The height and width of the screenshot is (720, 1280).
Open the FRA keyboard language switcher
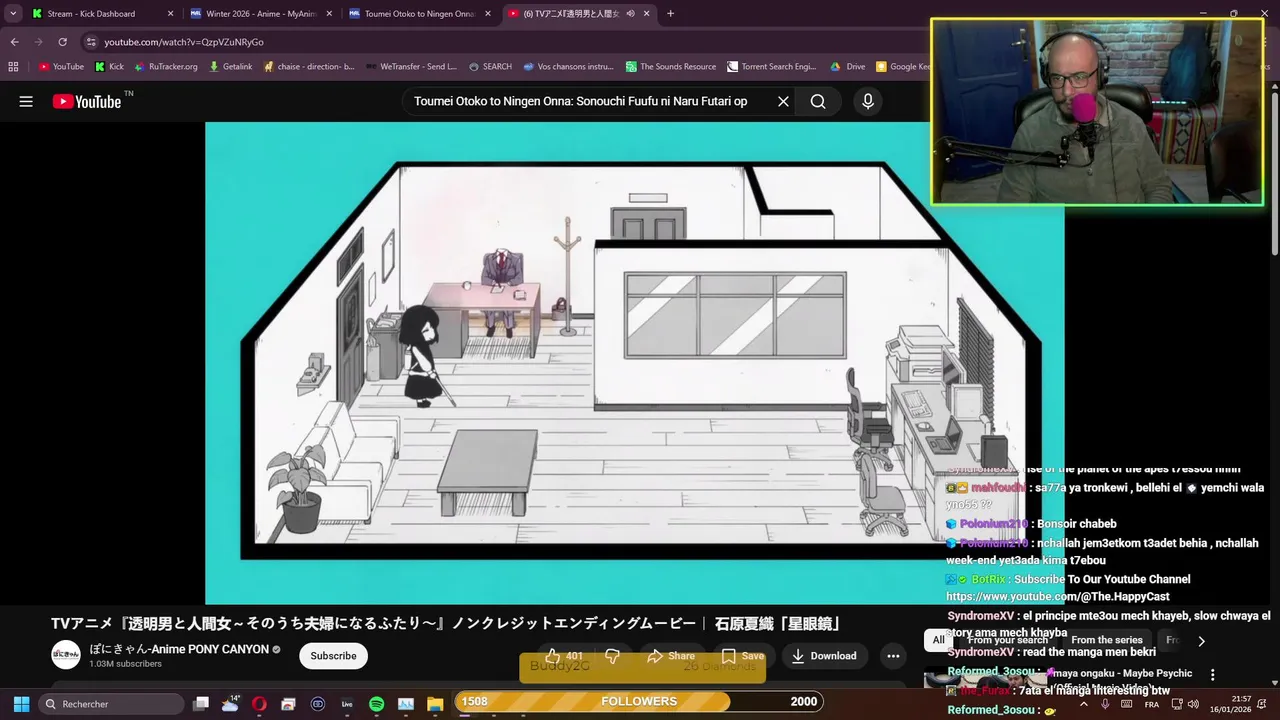pyautogui.click(x=1152, y=704)
